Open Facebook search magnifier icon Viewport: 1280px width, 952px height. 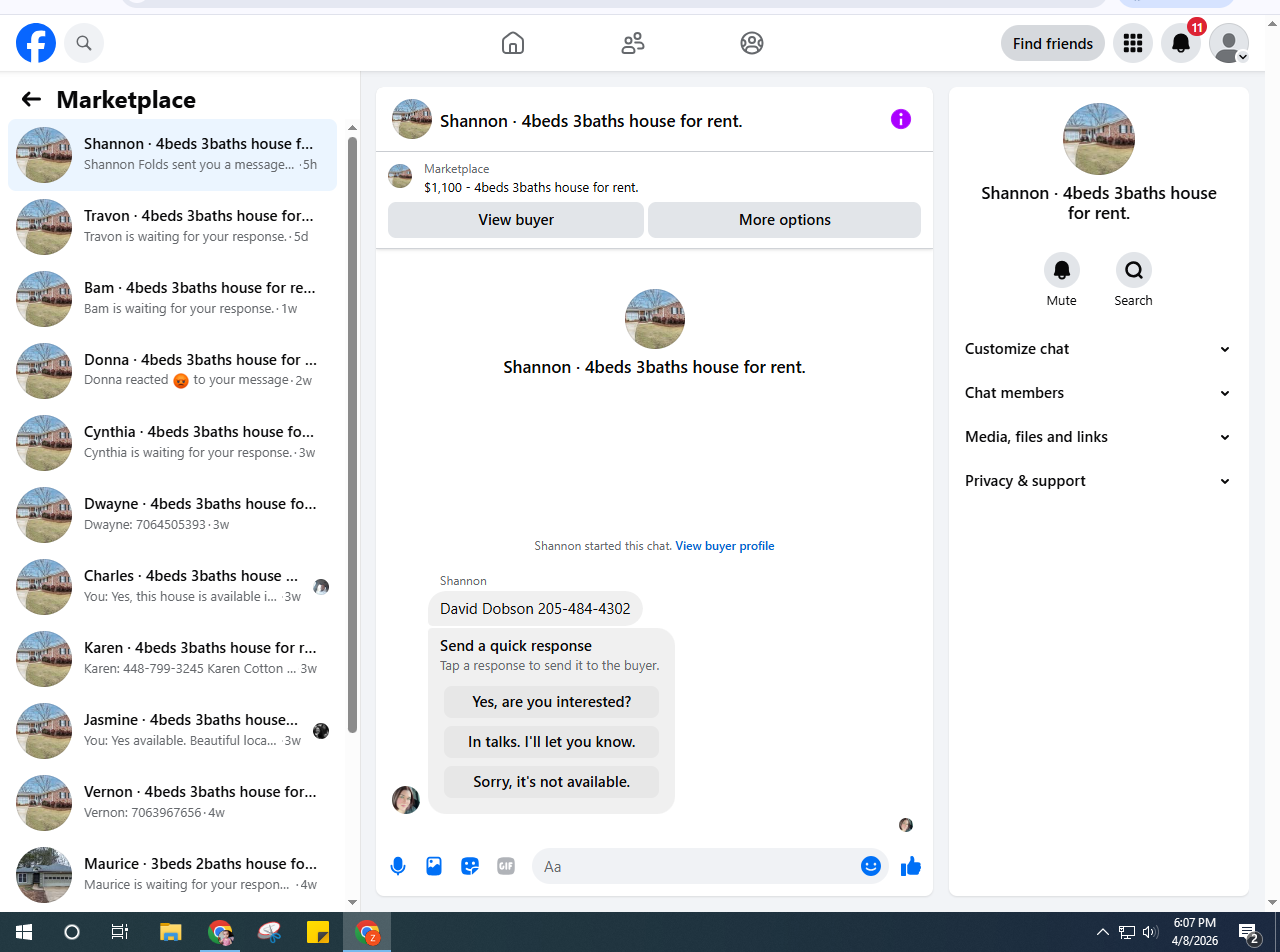84,43
